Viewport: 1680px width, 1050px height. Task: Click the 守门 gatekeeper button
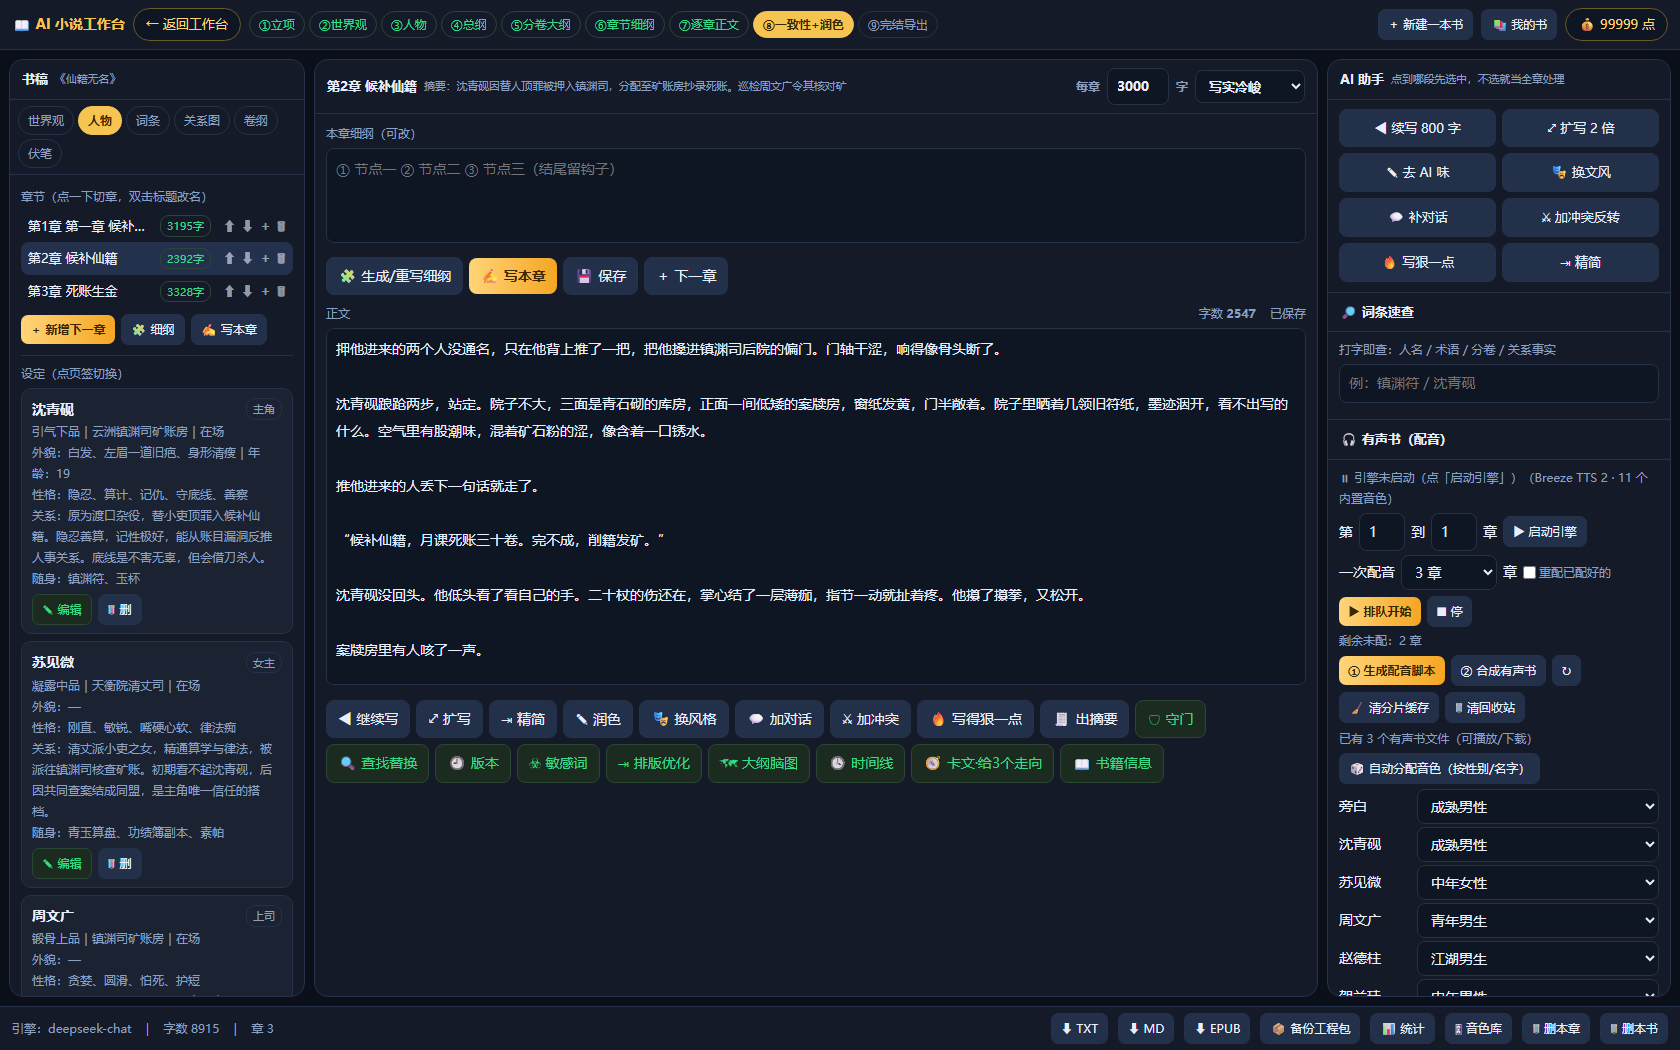1170,719
